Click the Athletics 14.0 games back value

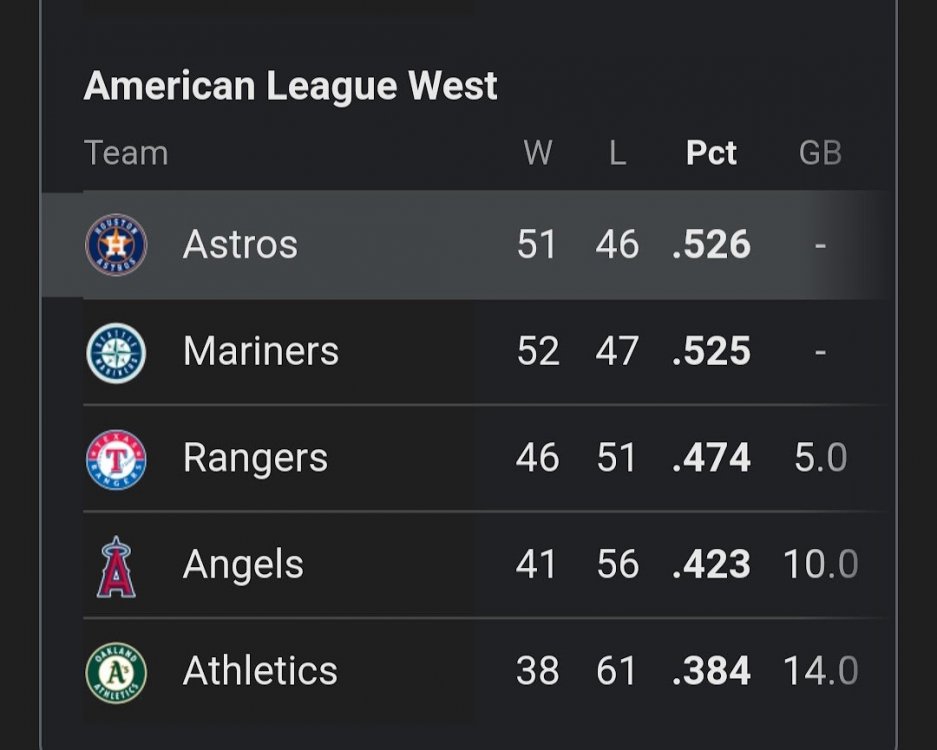pos(820,672)
